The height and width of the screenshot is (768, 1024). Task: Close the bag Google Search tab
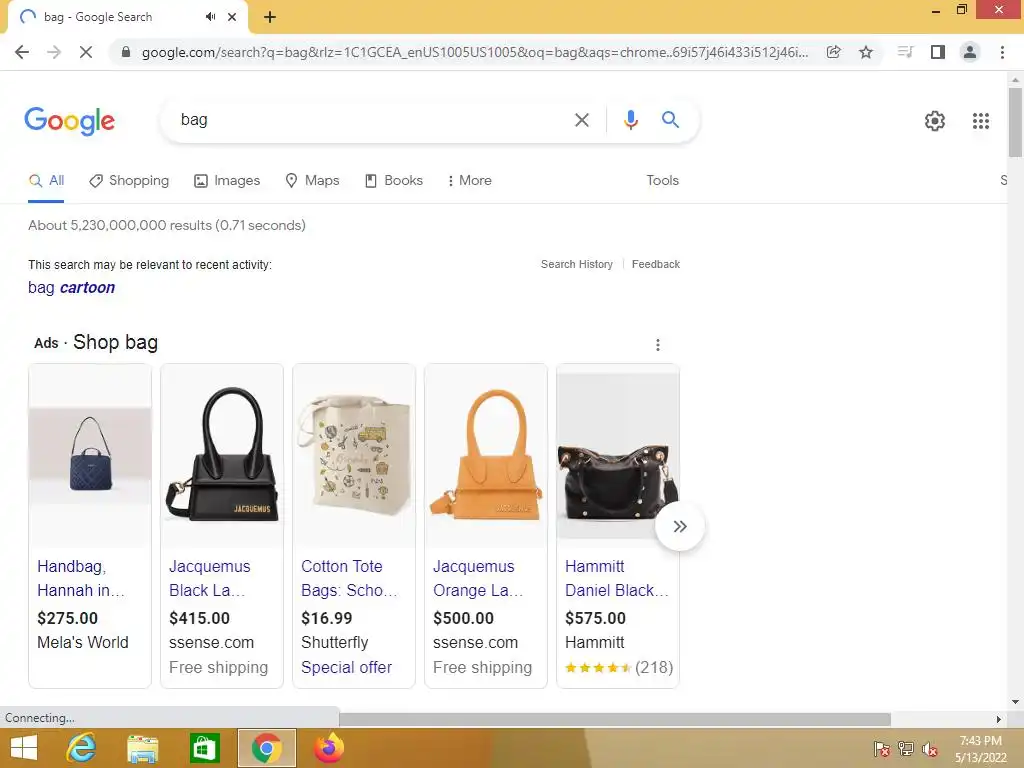click(x=232, y=17)
